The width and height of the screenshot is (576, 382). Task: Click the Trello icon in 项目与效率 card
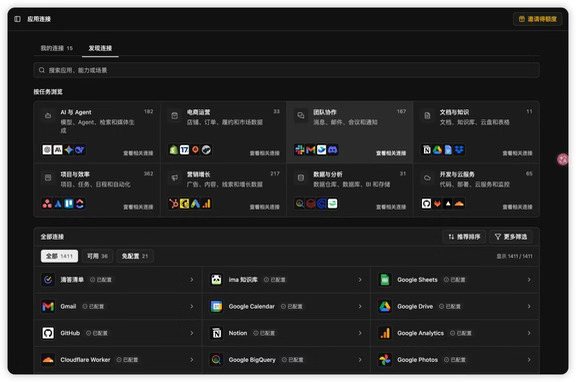(69, 203)
